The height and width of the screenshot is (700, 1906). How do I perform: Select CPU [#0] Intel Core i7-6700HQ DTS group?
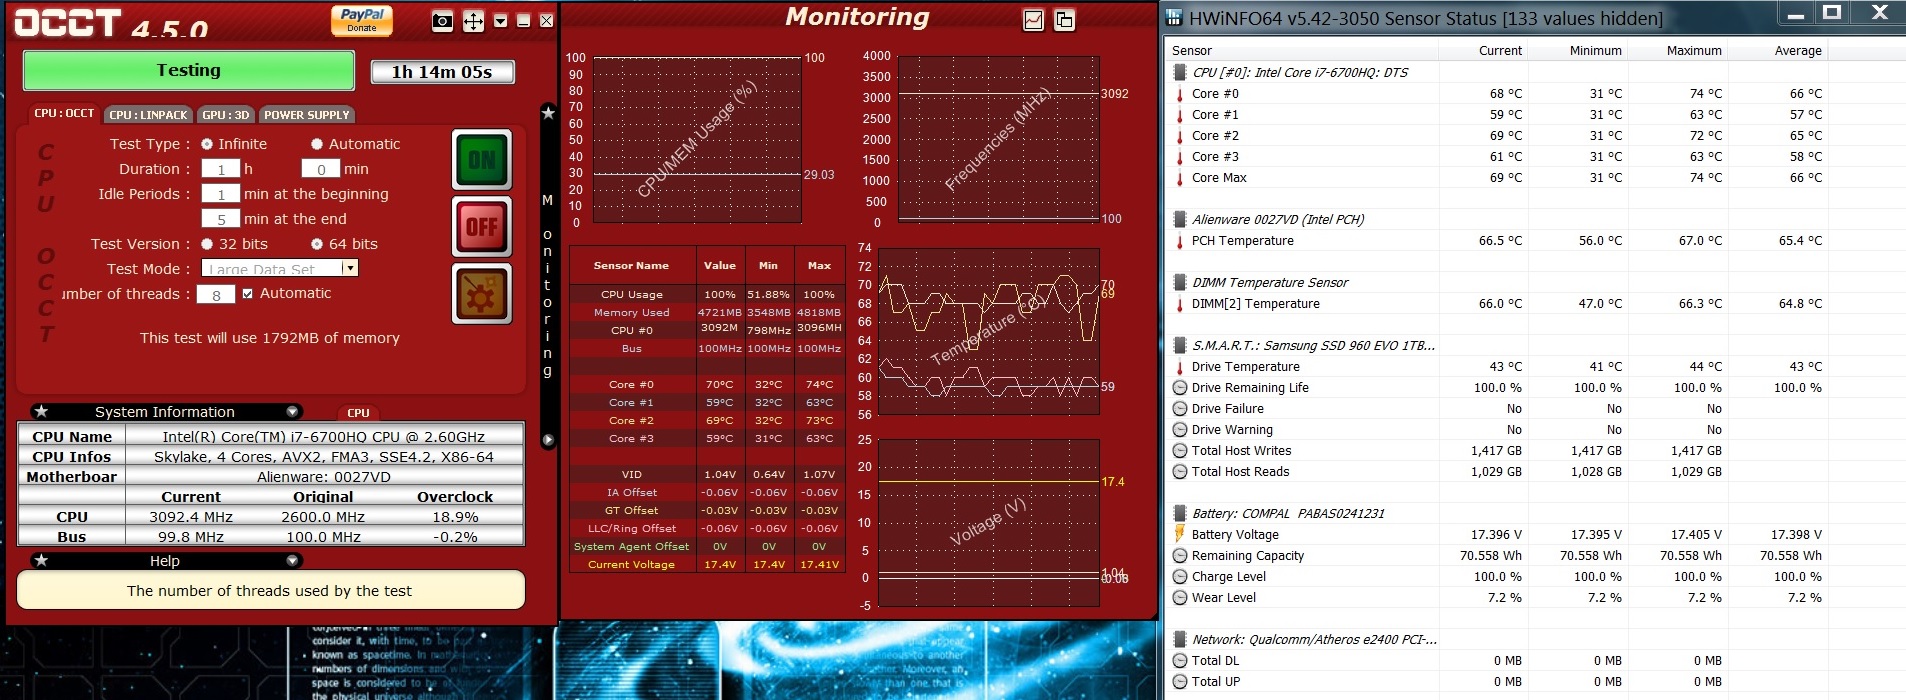point(1300,72)
